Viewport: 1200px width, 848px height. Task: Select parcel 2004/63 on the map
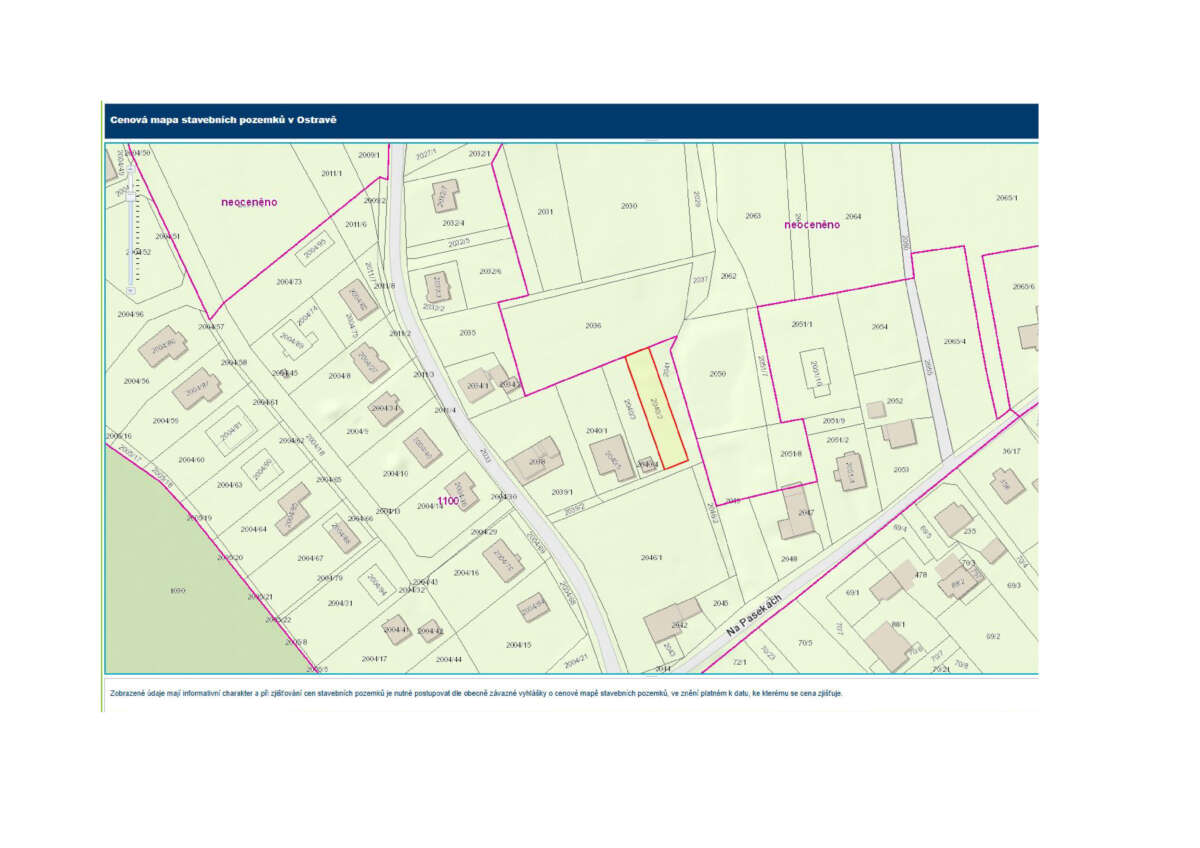tap(228, 485)
